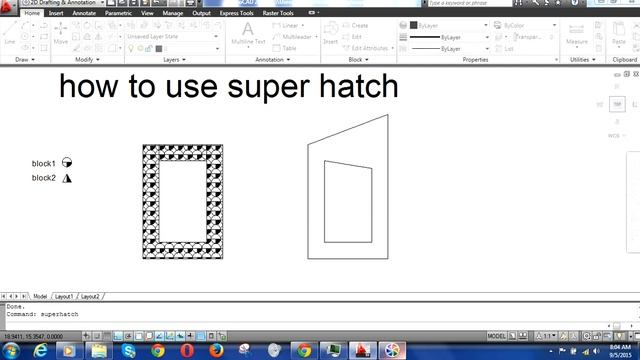Viewport: 640px width, 360px height.
Task: Open Skype from the taskbar
Action: click(129, 351)
